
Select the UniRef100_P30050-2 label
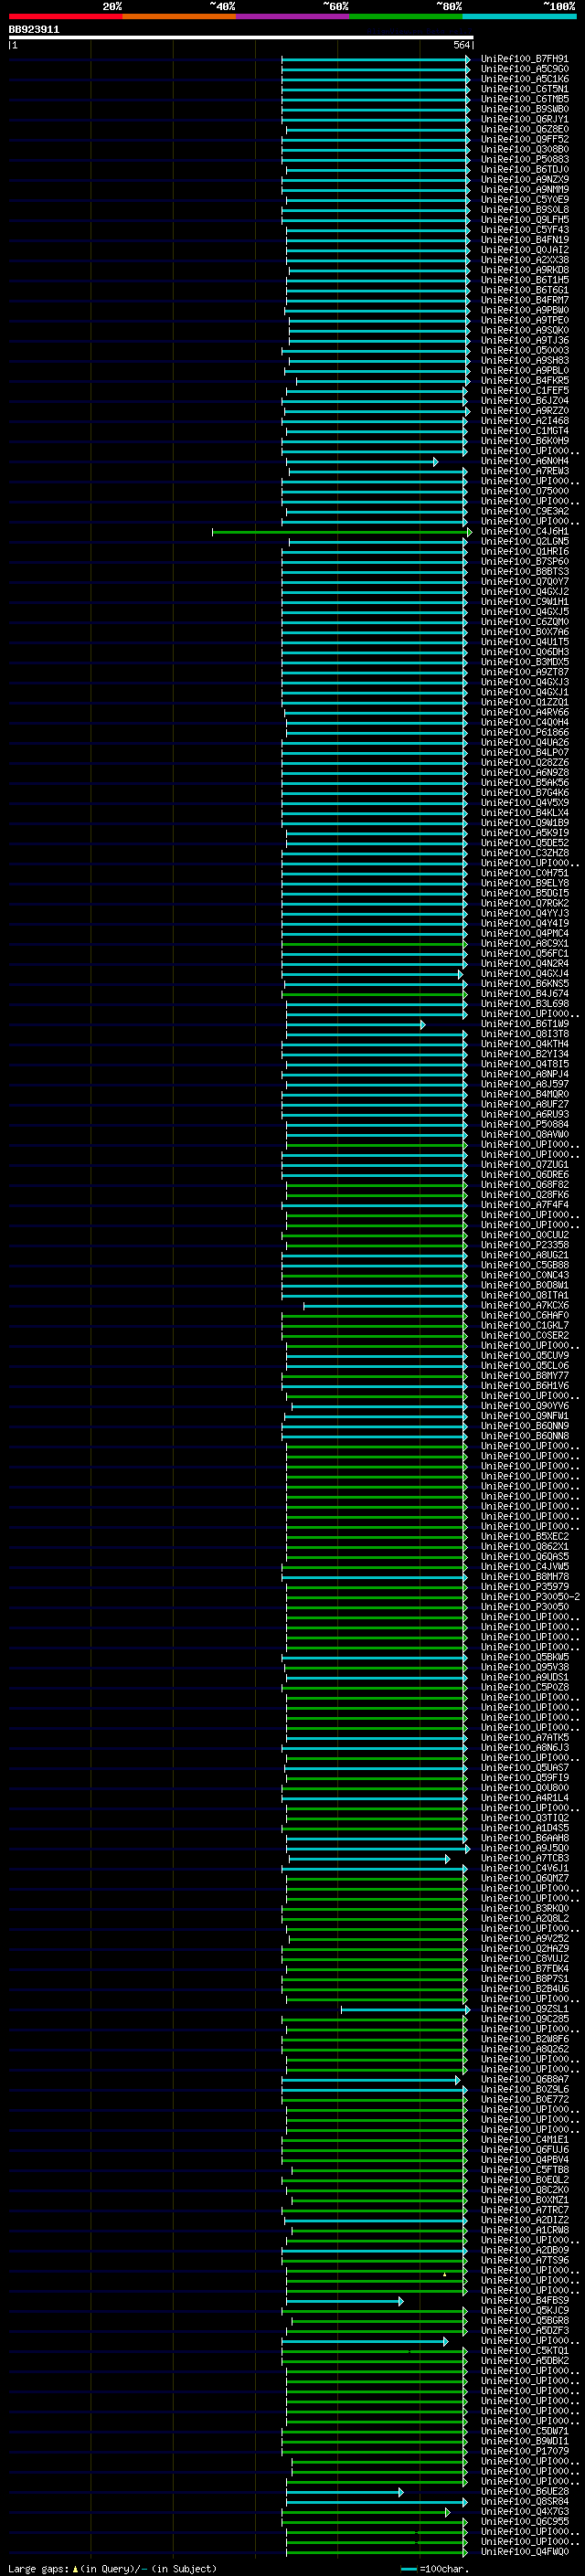click(x=530, y=1598)
